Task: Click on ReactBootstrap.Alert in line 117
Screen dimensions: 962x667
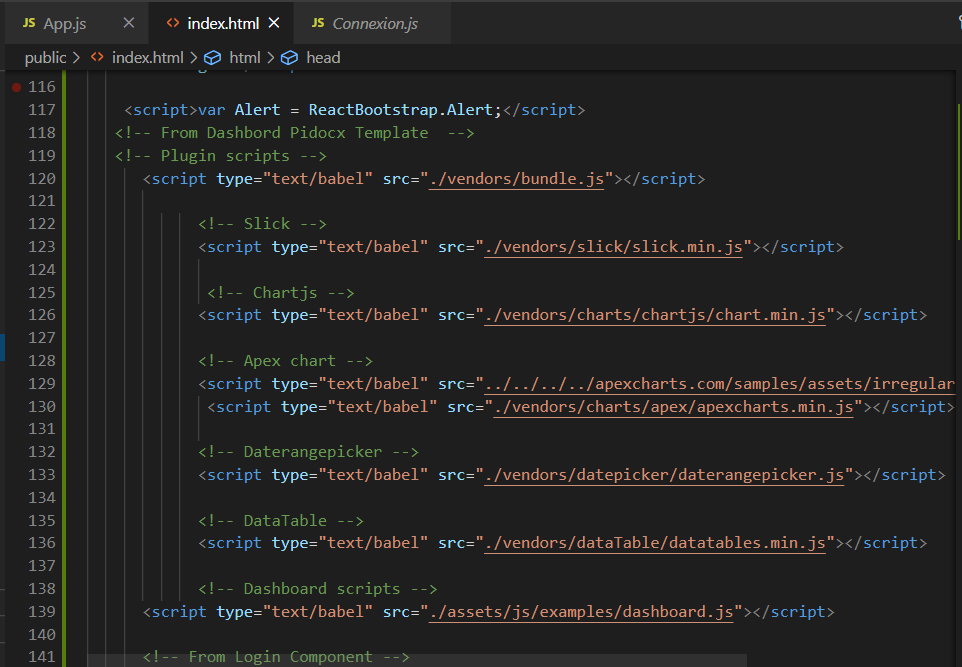Action: [x=401, y=110]
